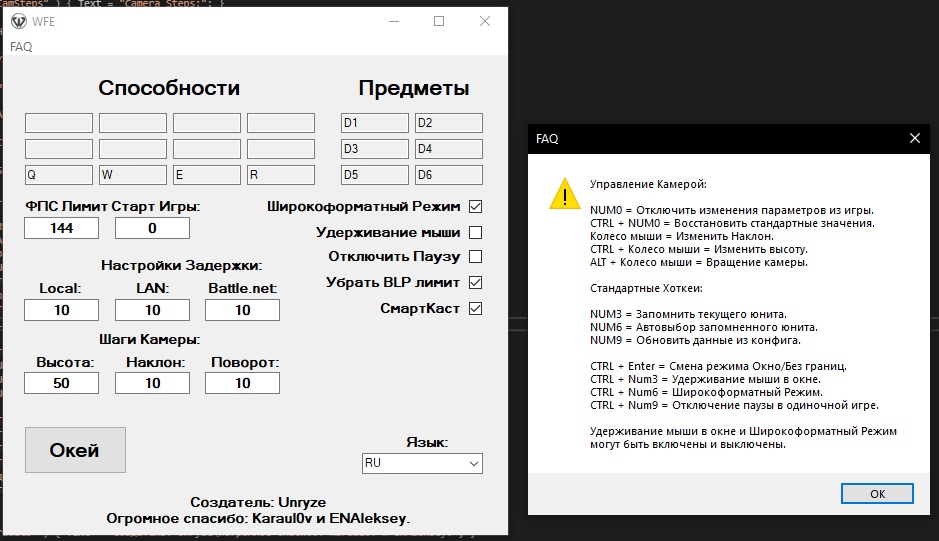
Task: Click the Поворот camera step field
Action: coord(243,383)
